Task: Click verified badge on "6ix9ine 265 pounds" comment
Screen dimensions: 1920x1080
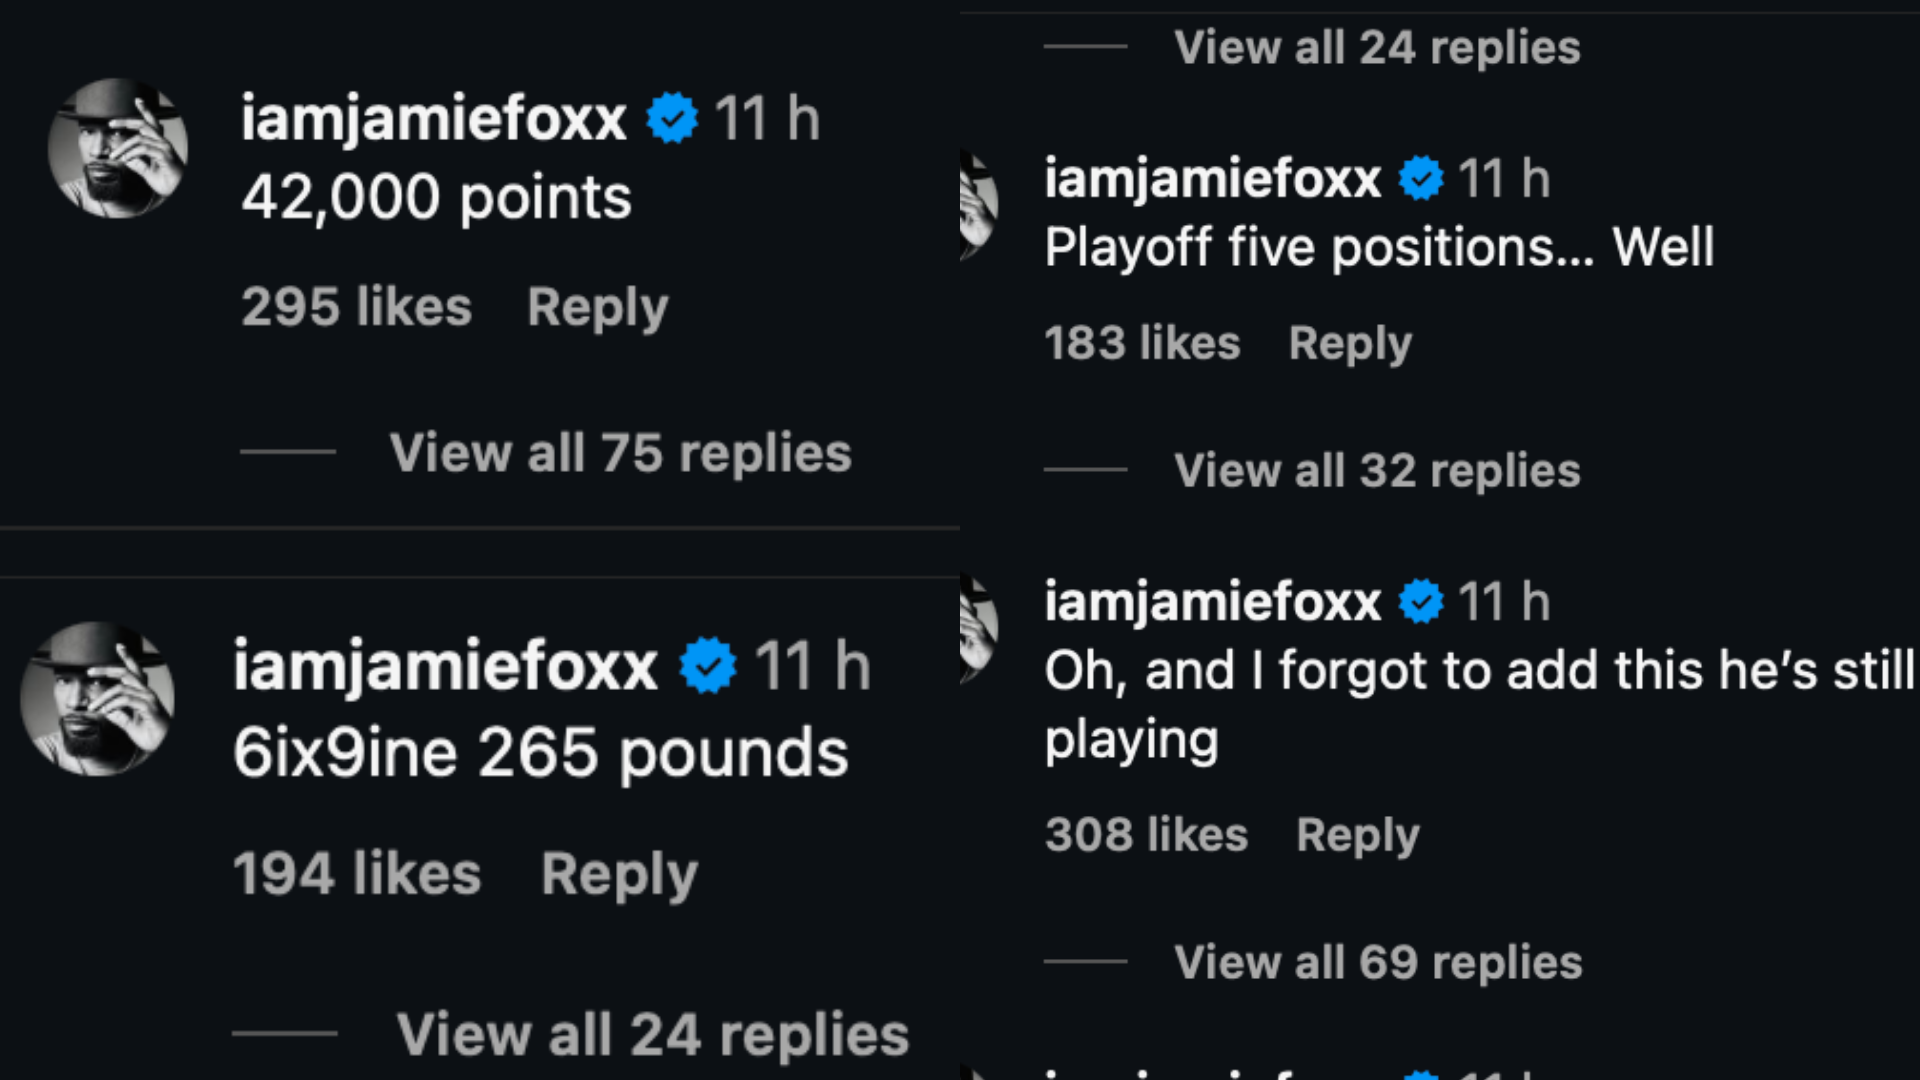Action: (x=708, y=667)
